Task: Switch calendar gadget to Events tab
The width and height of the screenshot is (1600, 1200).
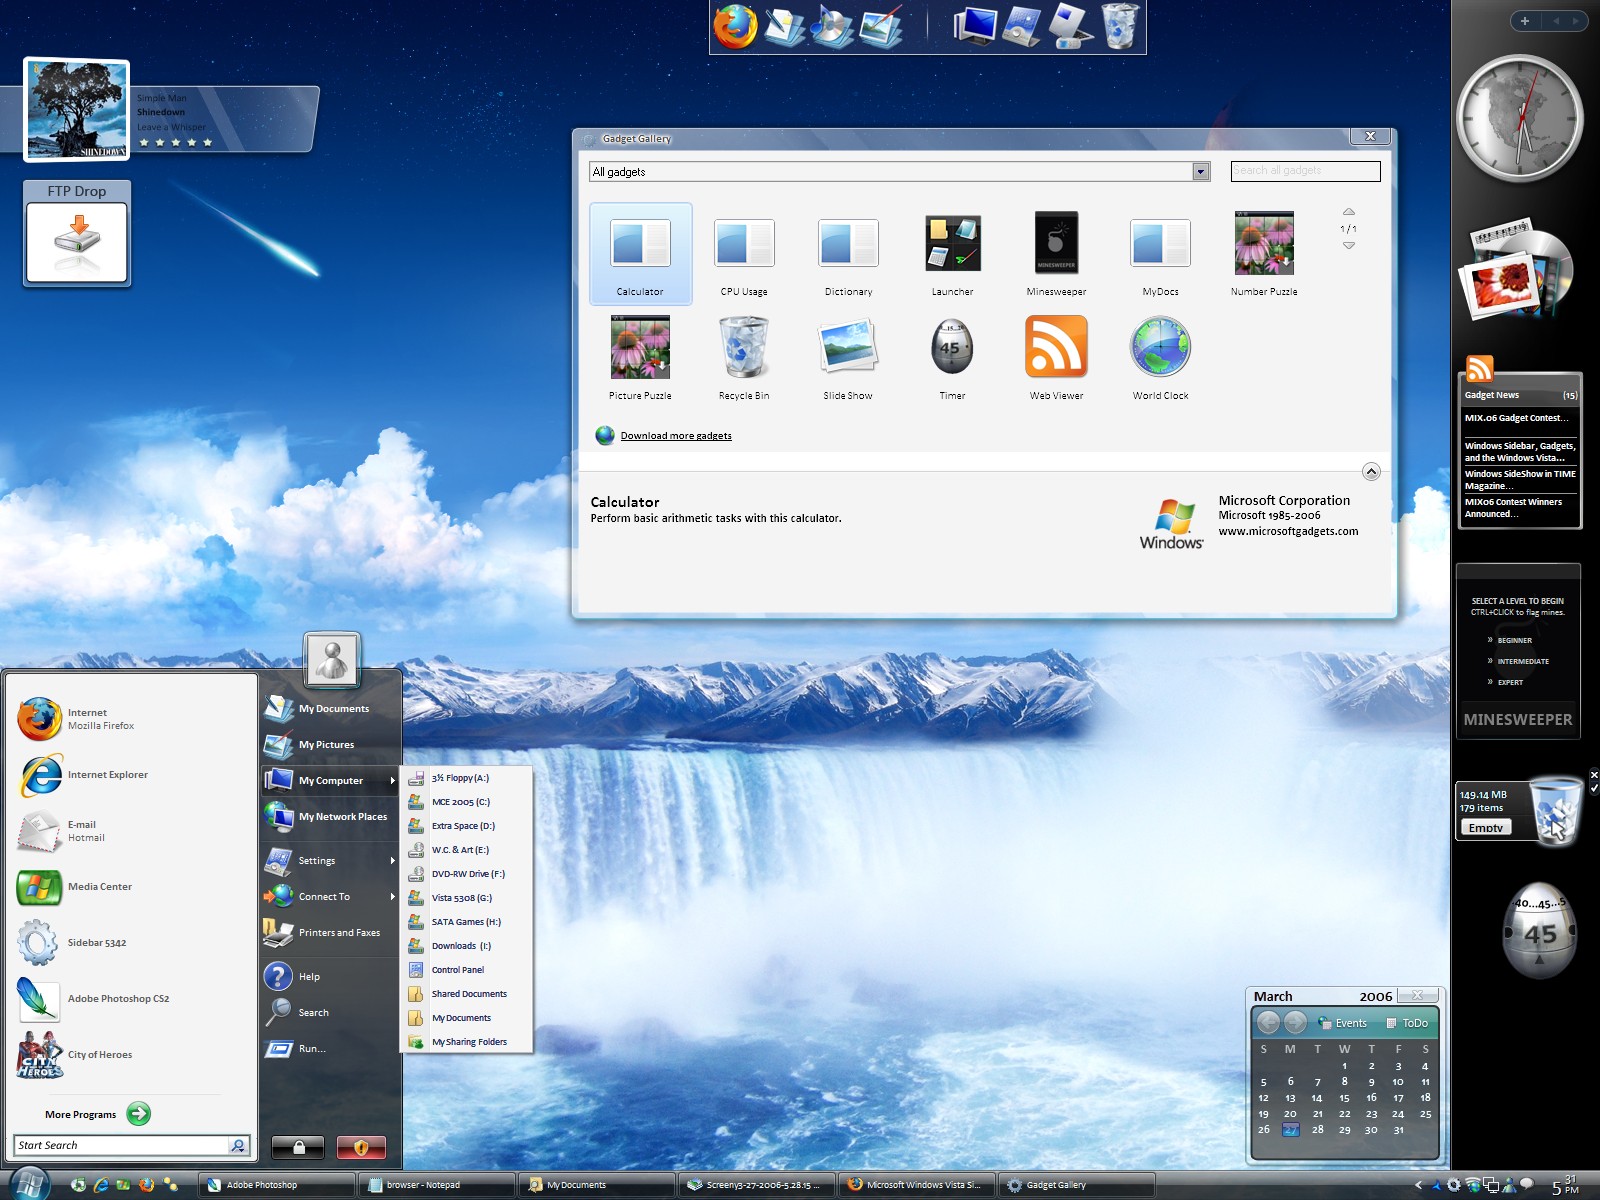Action: pos(1342,1023)
